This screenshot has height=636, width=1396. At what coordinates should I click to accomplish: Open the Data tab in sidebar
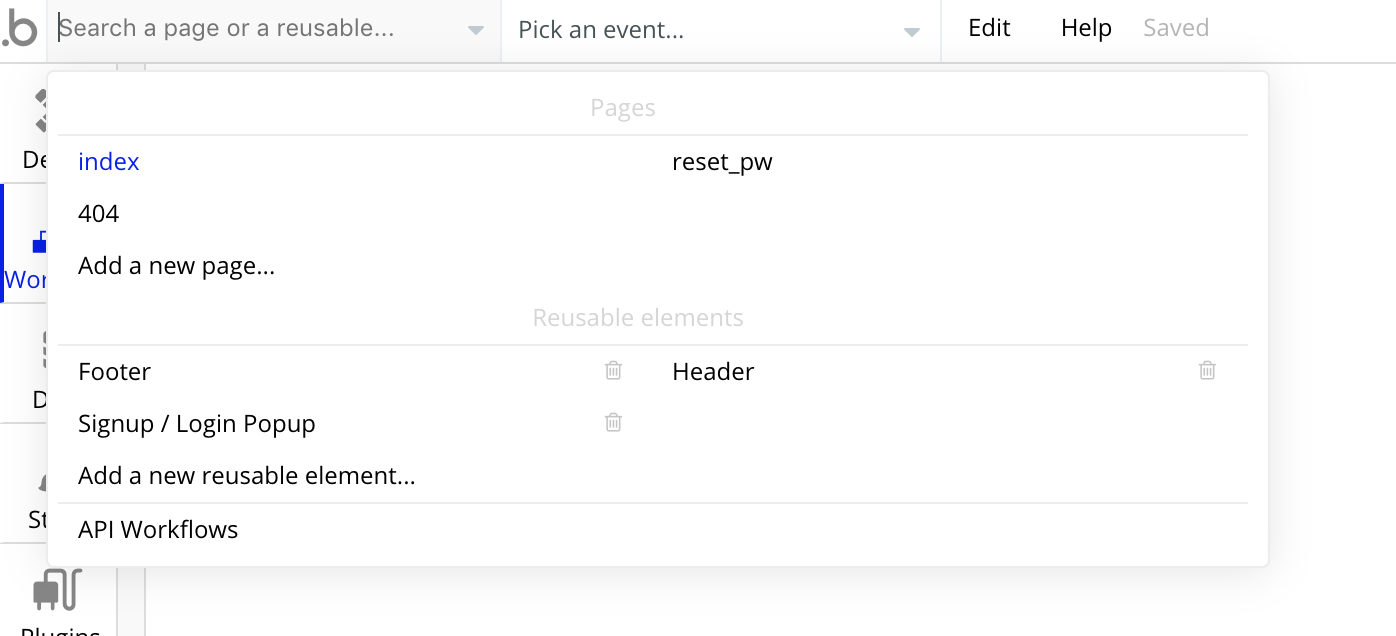point(38,370)
